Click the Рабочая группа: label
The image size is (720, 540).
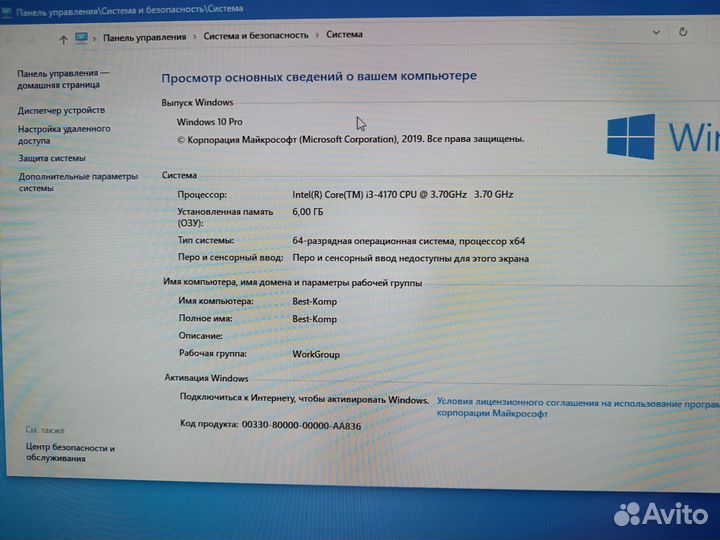tap(213, 354)
